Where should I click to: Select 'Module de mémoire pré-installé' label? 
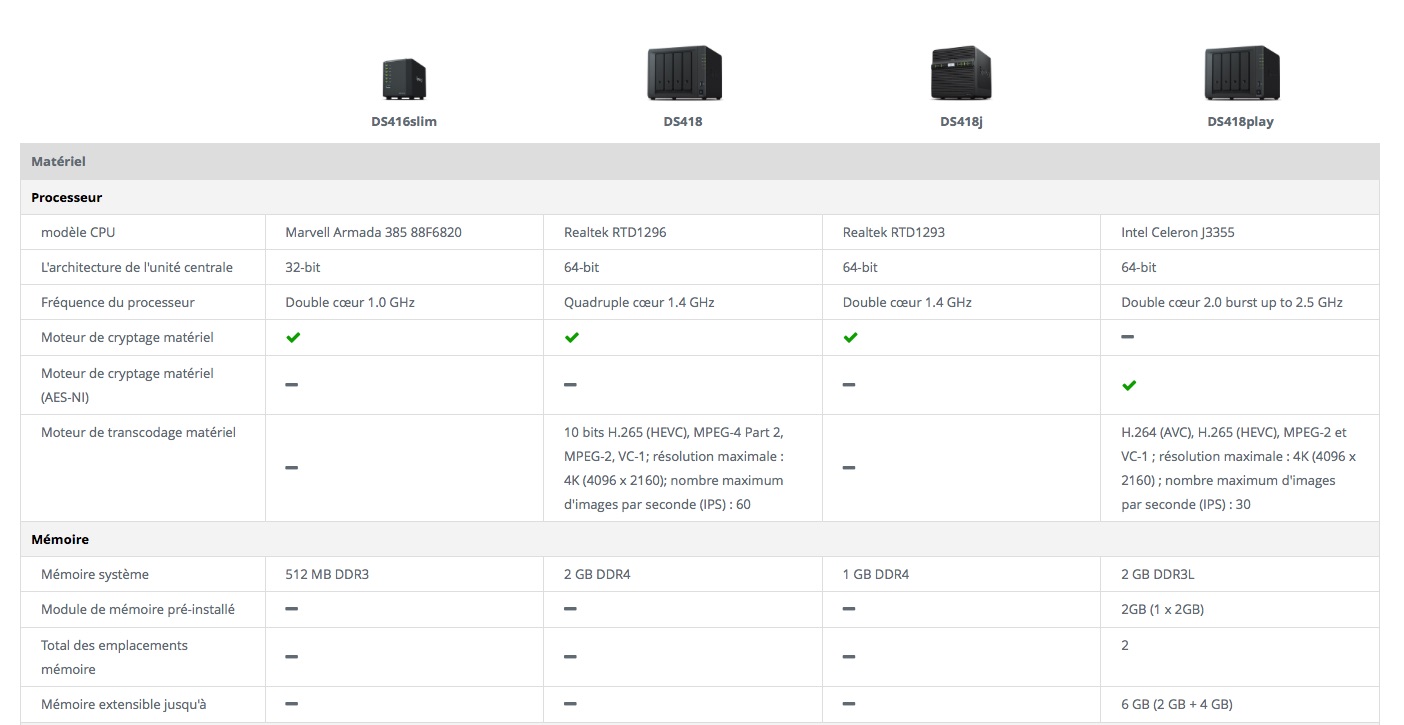pyautogui.click(x=138, y=609)
